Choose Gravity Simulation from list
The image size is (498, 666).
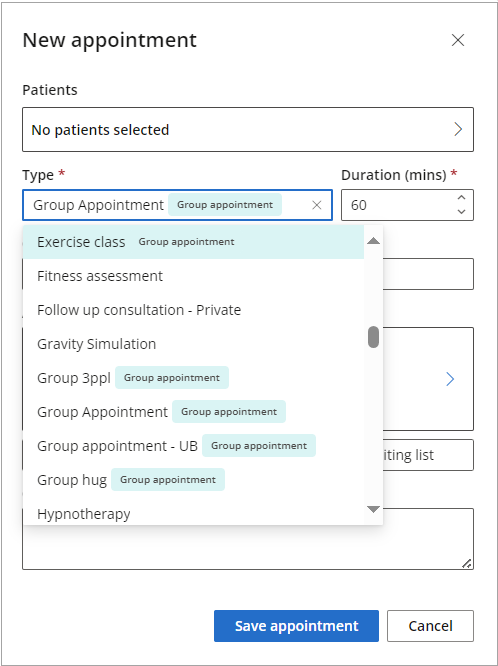coord(193,344)
